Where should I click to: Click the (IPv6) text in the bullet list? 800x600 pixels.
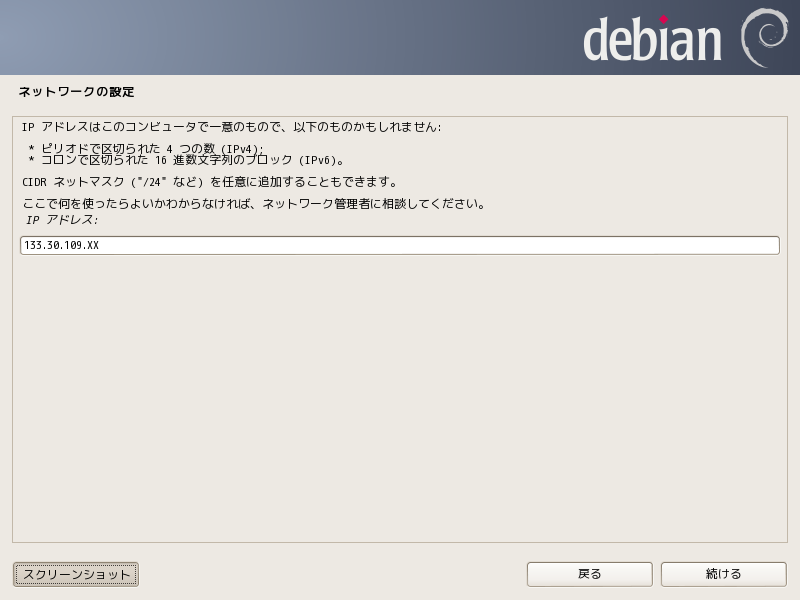(323, 160)
